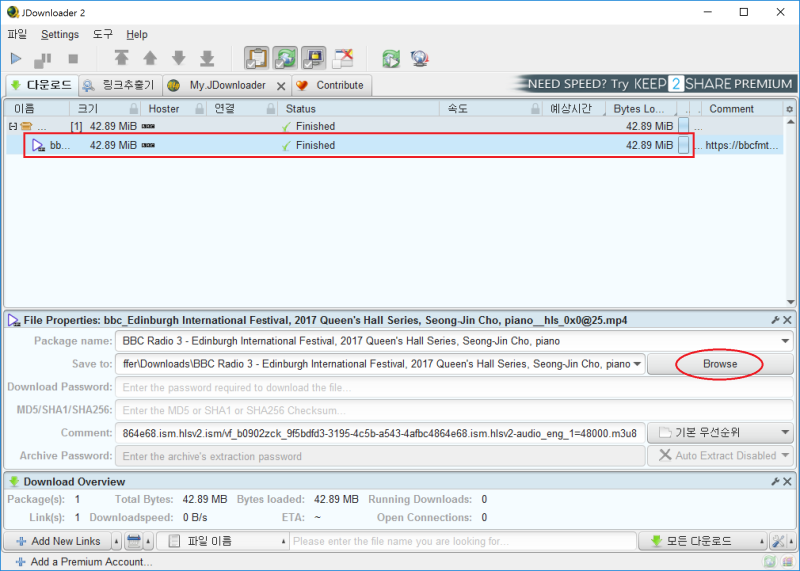Close the My.JDownloader tab
Image resolution: width=800 pixels, height=571 pixels.
281,86
